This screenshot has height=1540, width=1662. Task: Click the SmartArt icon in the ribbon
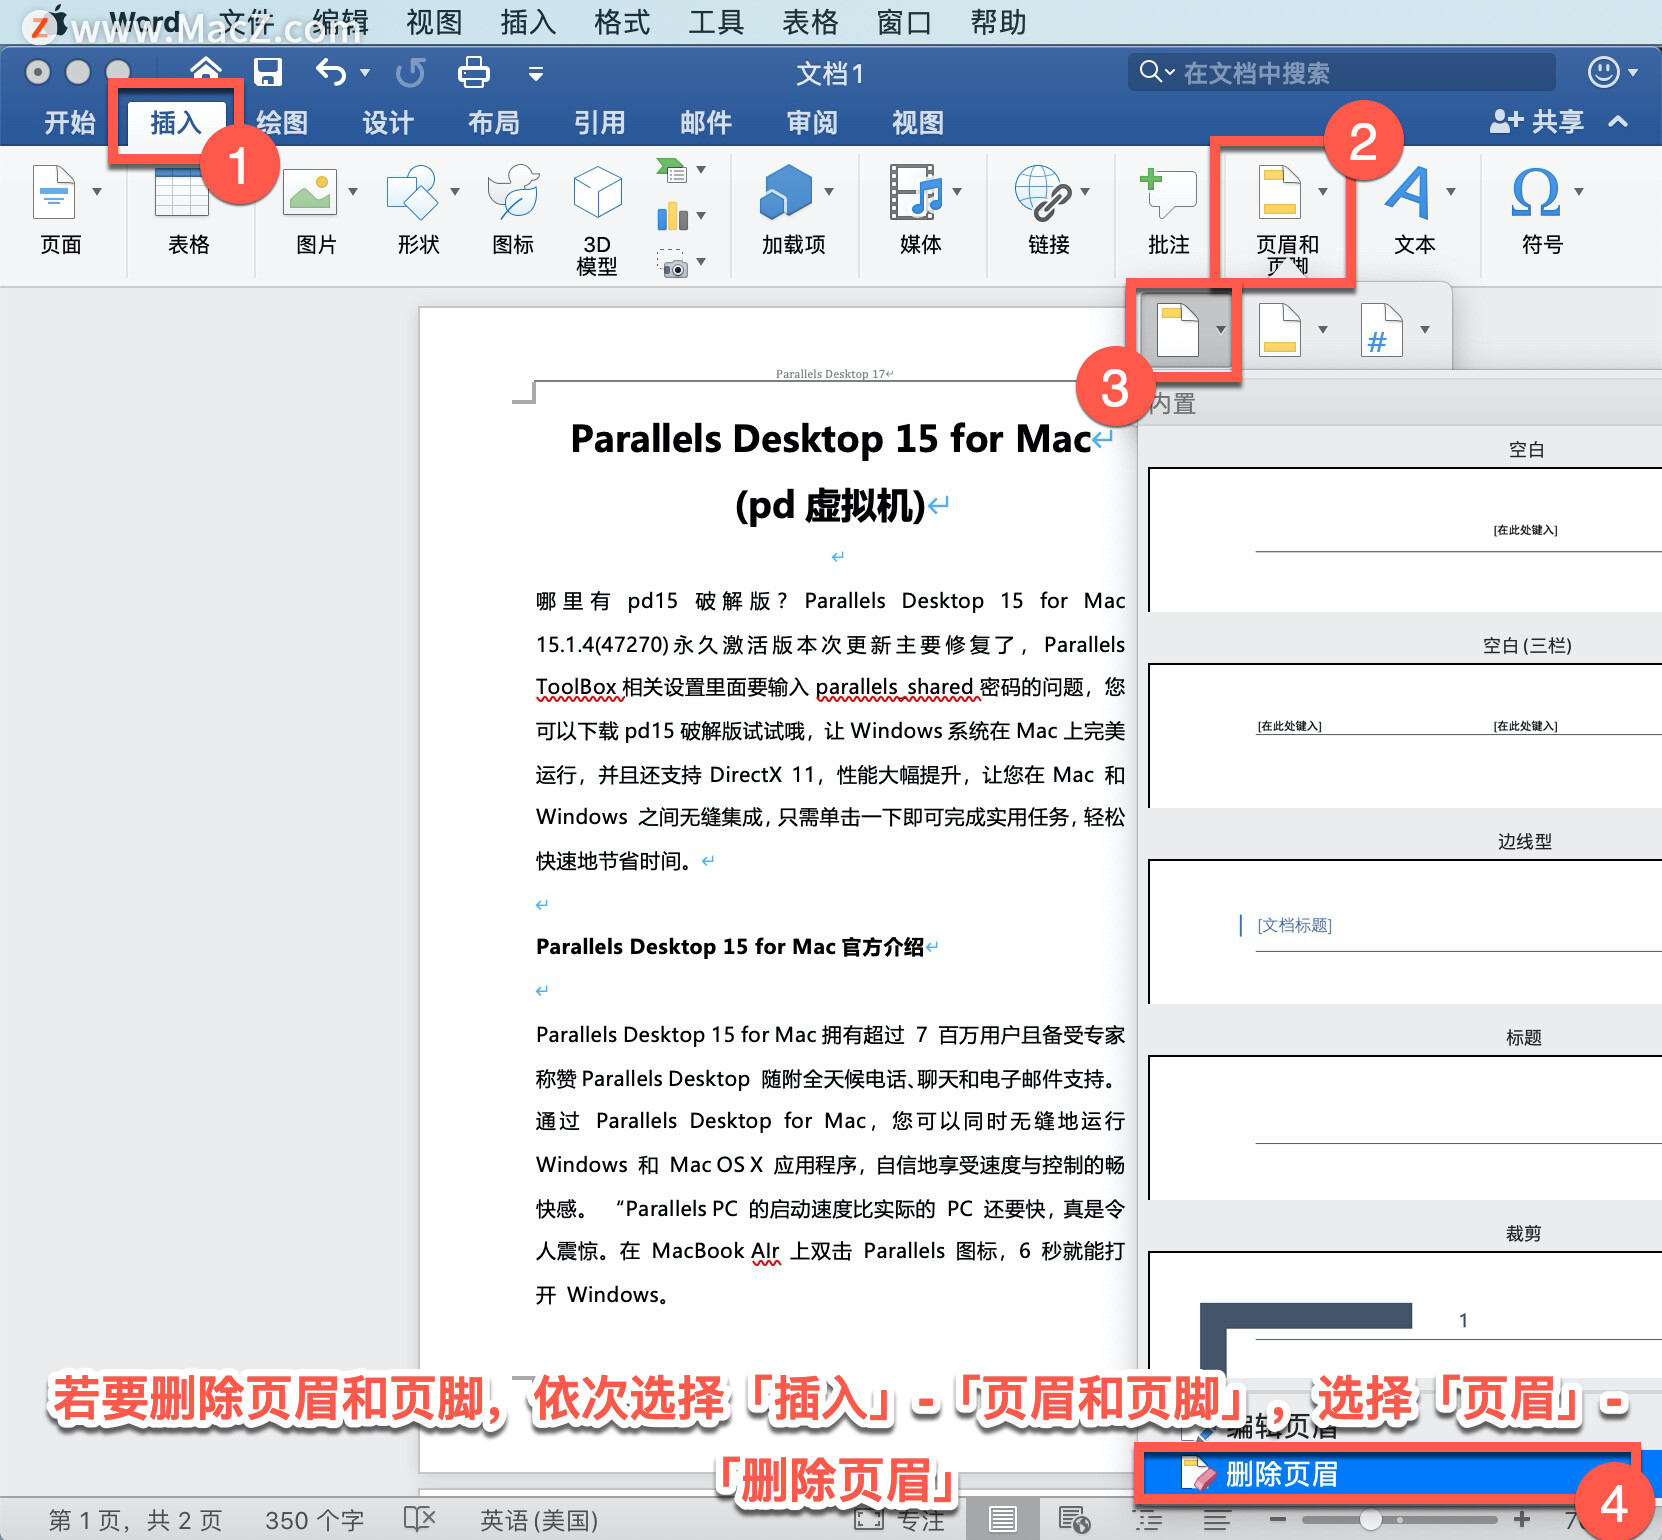coord(672,170)
